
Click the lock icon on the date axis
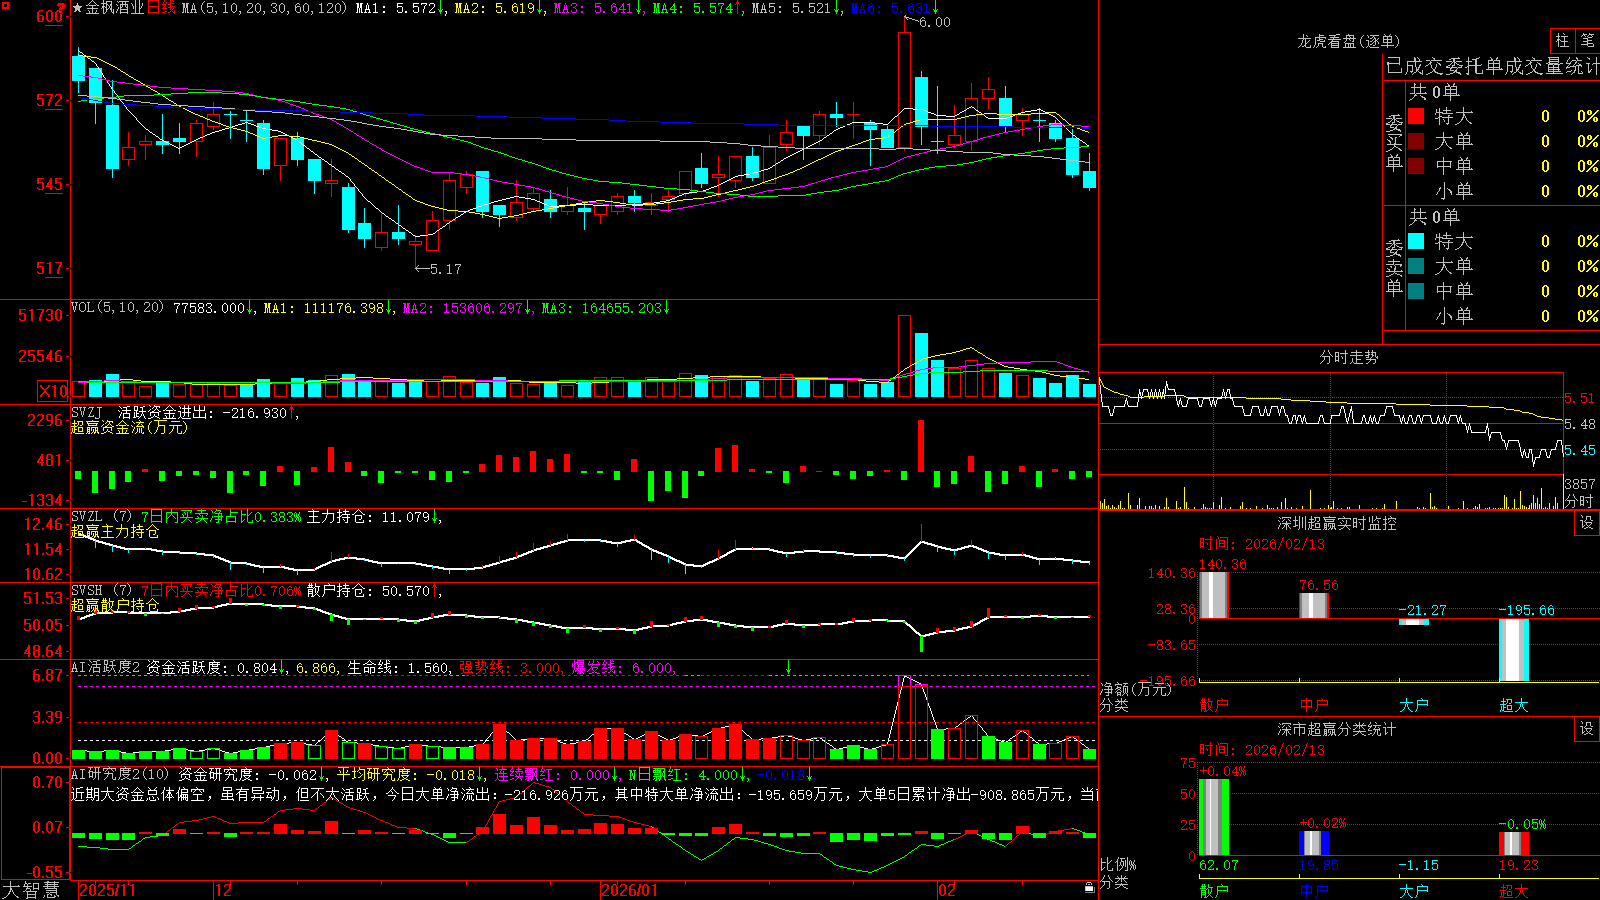pyautogui.click(x=1090, y=887)
